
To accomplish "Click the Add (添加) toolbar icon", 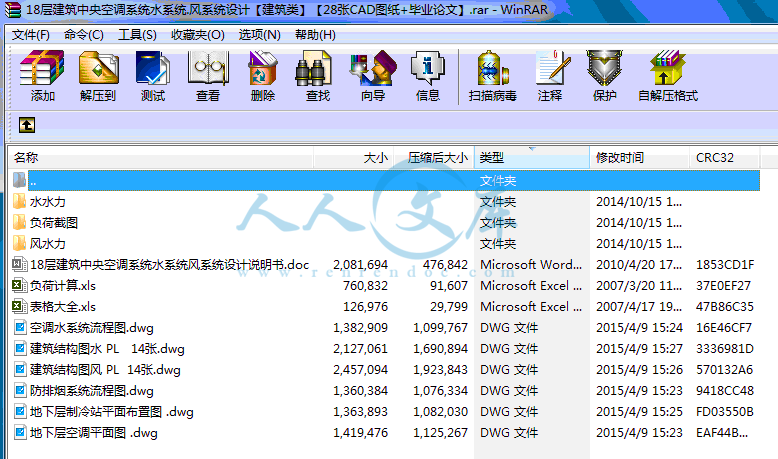I will coord(42,68).
